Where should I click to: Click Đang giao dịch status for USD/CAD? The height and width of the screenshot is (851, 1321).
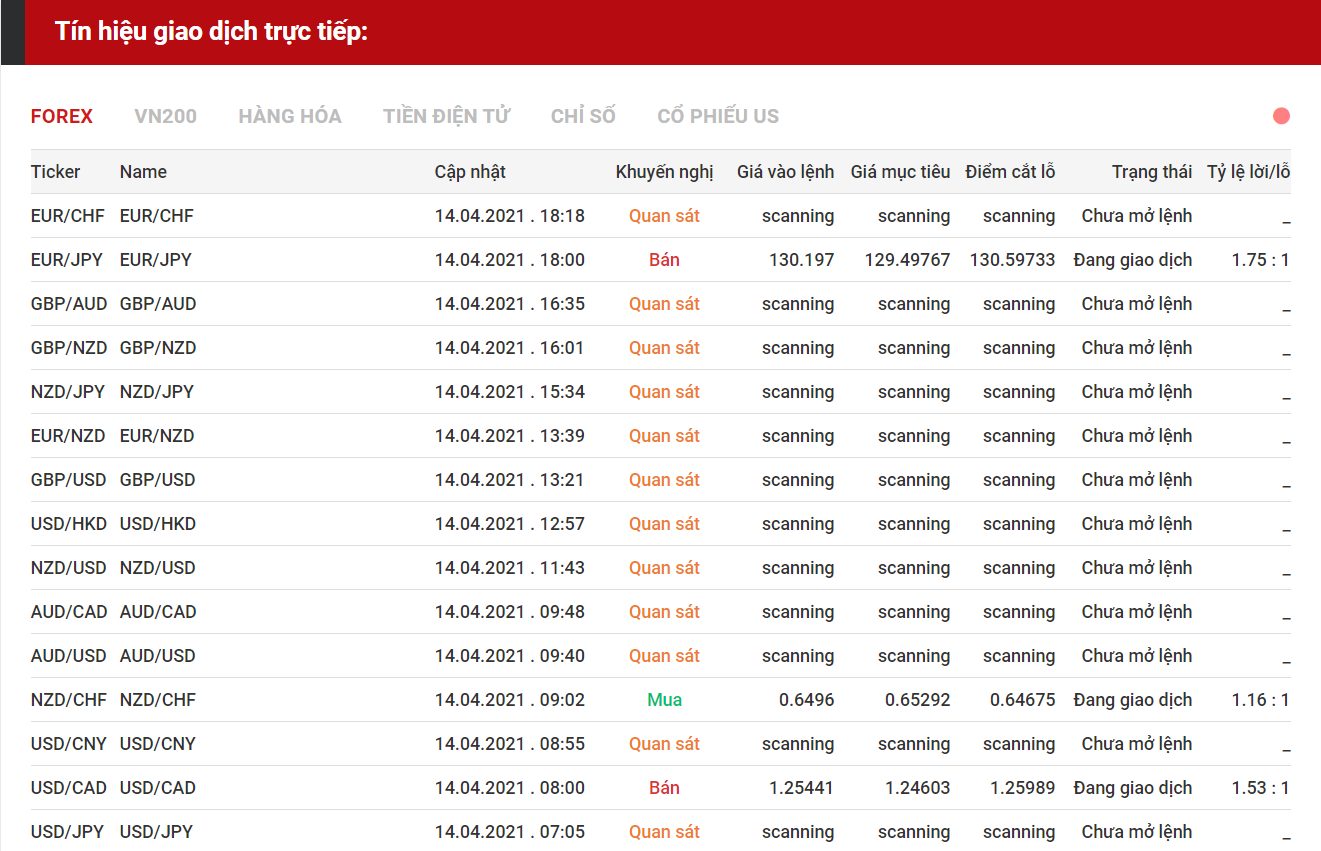[1133, 788]
